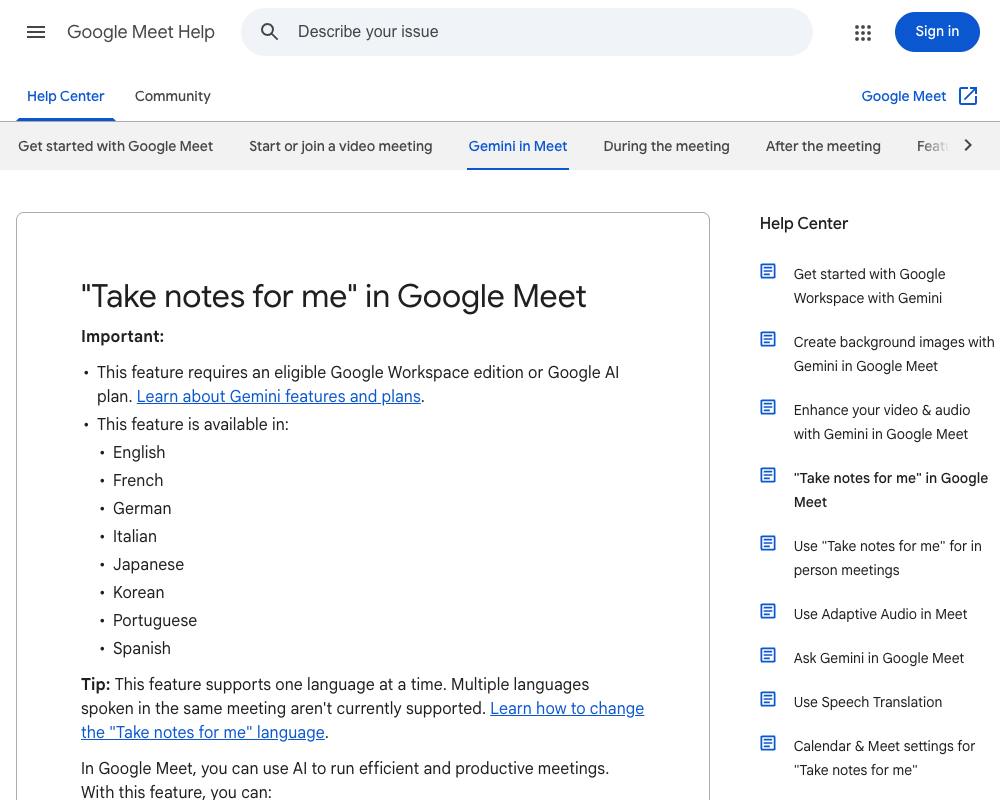The width and height of the screenshot is (1000, 800).
Task: Open Create background images with Gemini article
Action: click(893, 354)
